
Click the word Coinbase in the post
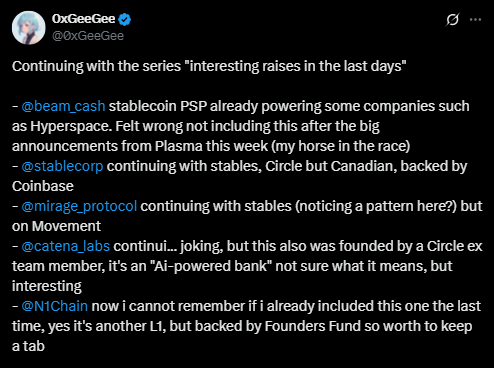click(x=43, y=186)
